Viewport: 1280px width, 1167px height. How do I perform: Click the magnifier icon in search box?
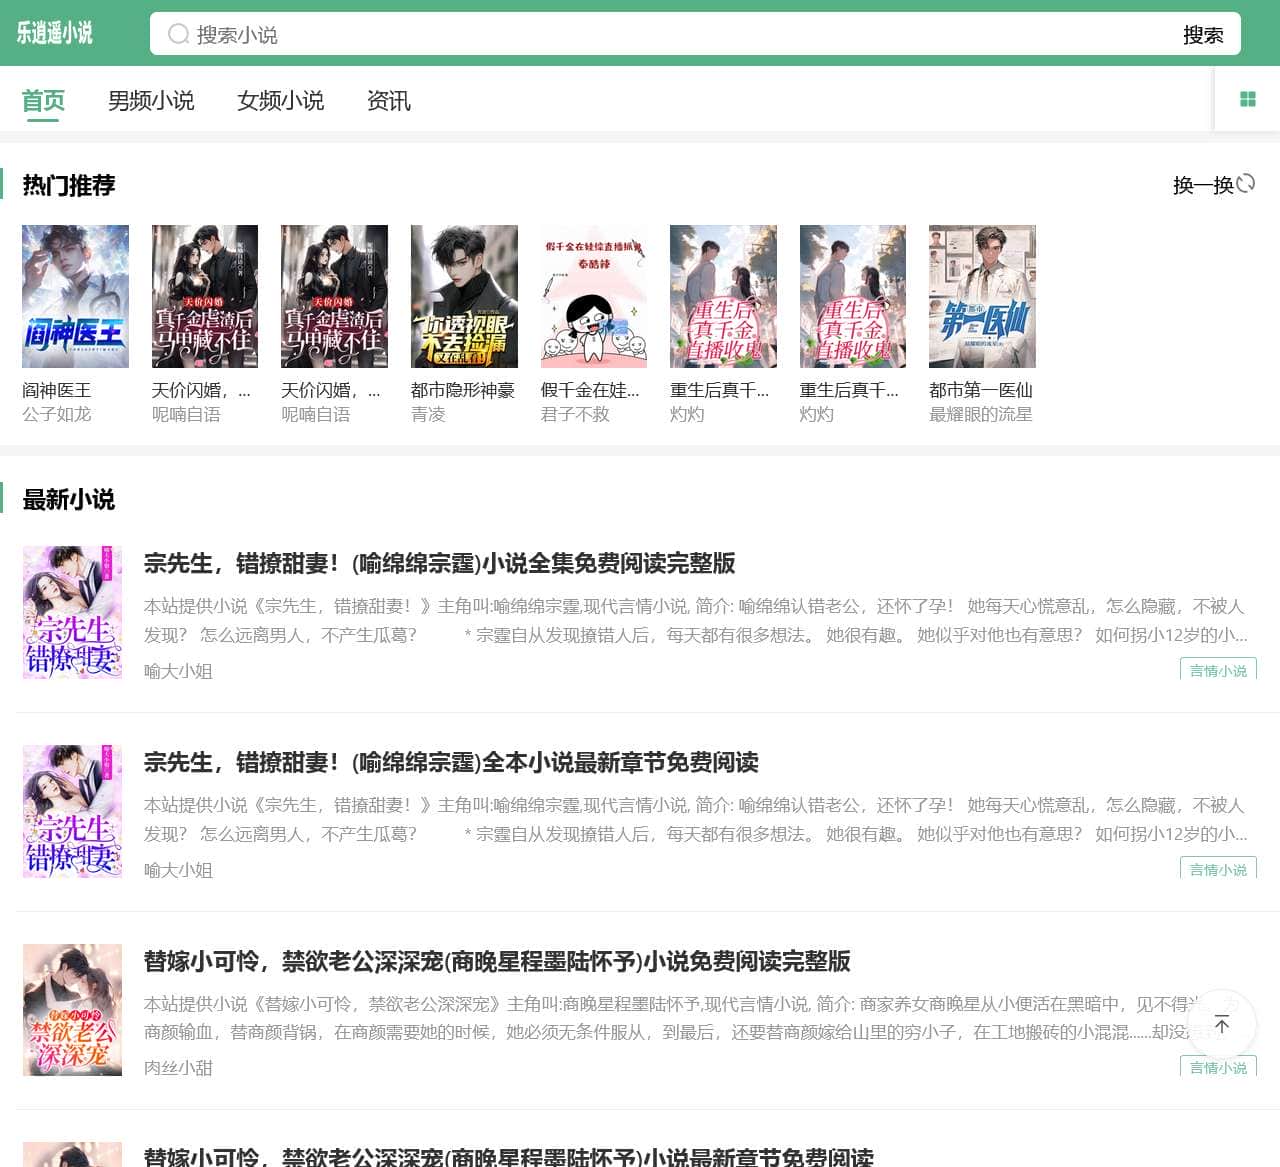click(x=178, y=34)
